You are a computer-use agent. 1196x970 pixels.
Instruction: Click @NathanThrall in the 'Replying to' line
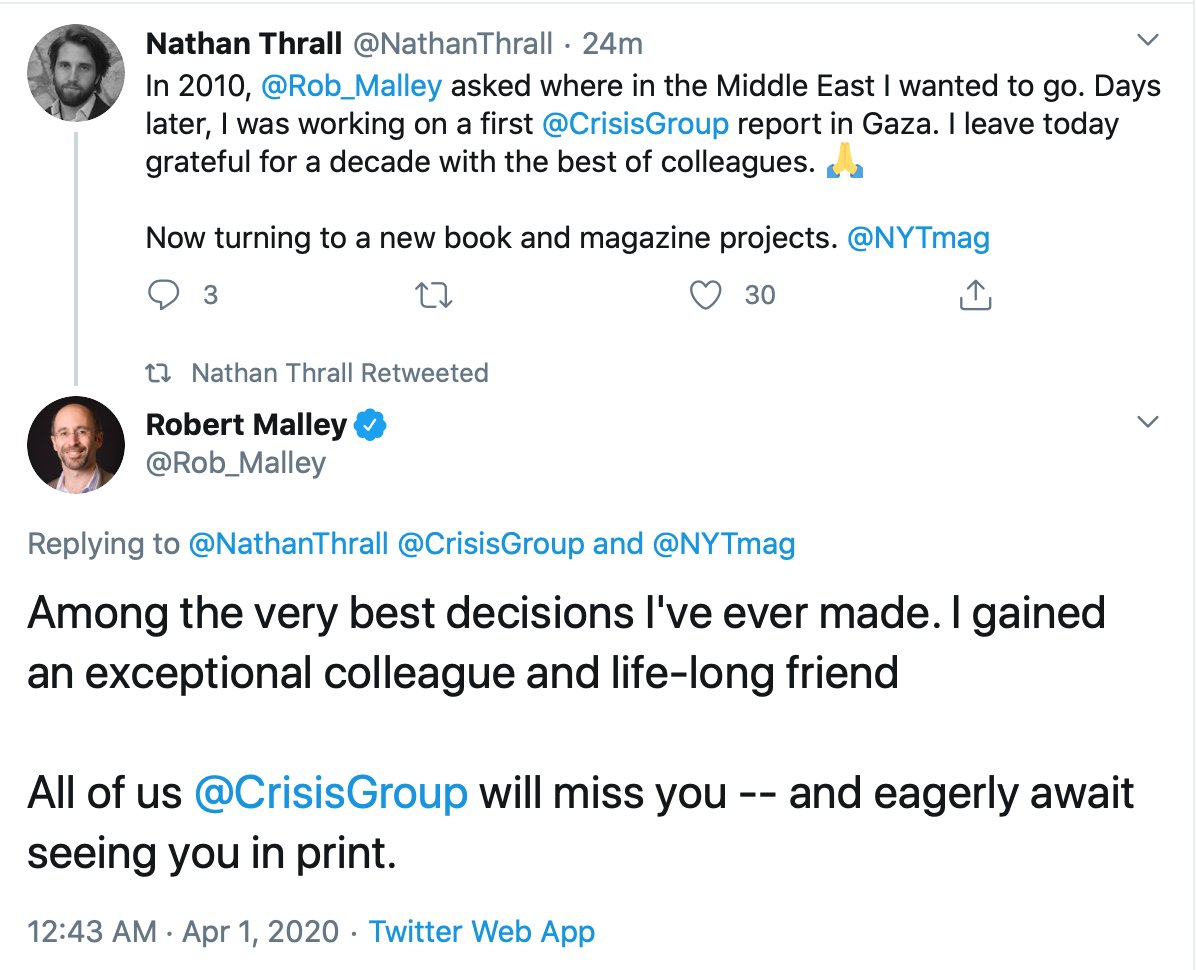288,544
